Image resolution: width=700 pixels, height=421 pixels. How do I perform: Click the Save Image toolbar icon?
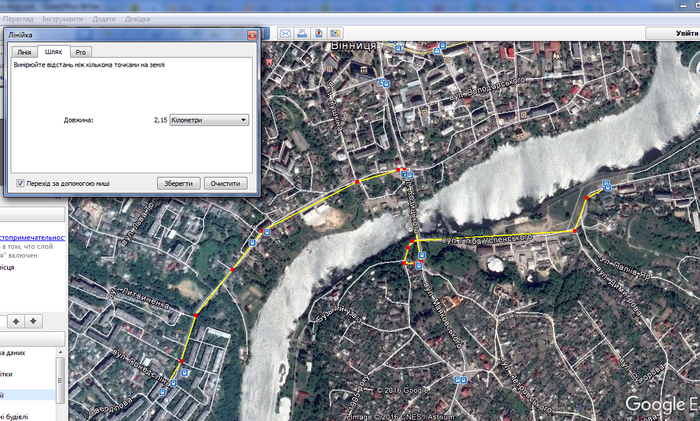318,33
